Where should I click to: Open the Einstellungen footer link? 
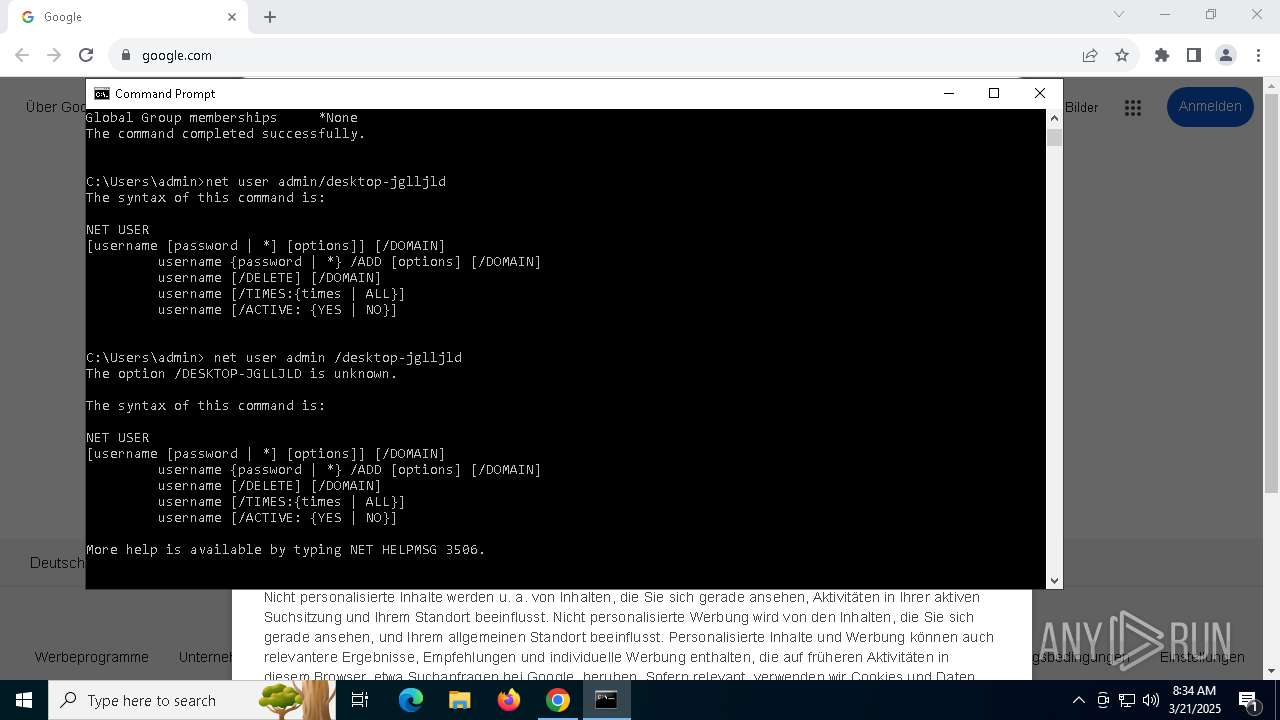[x=1202, y=657]
